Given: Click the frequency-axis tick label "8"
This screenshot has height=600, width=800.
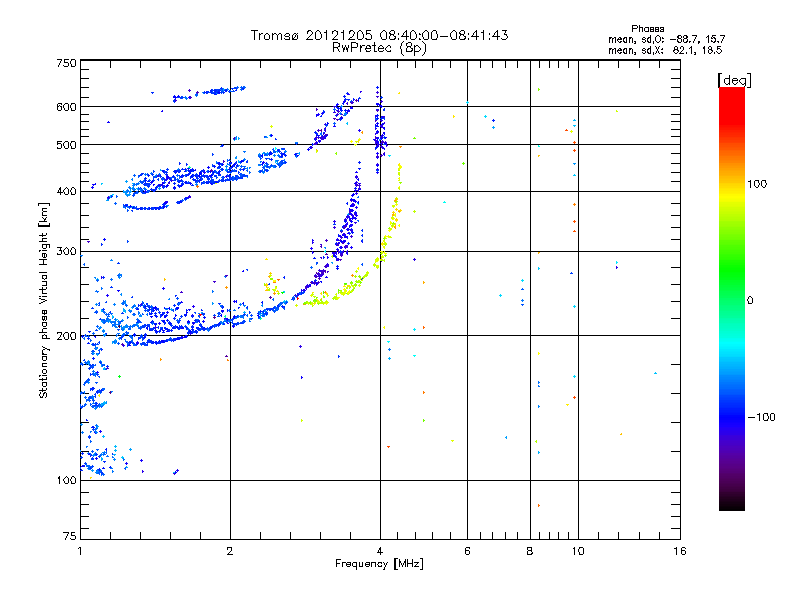Looking at the screenshot, I should (530, 551).
